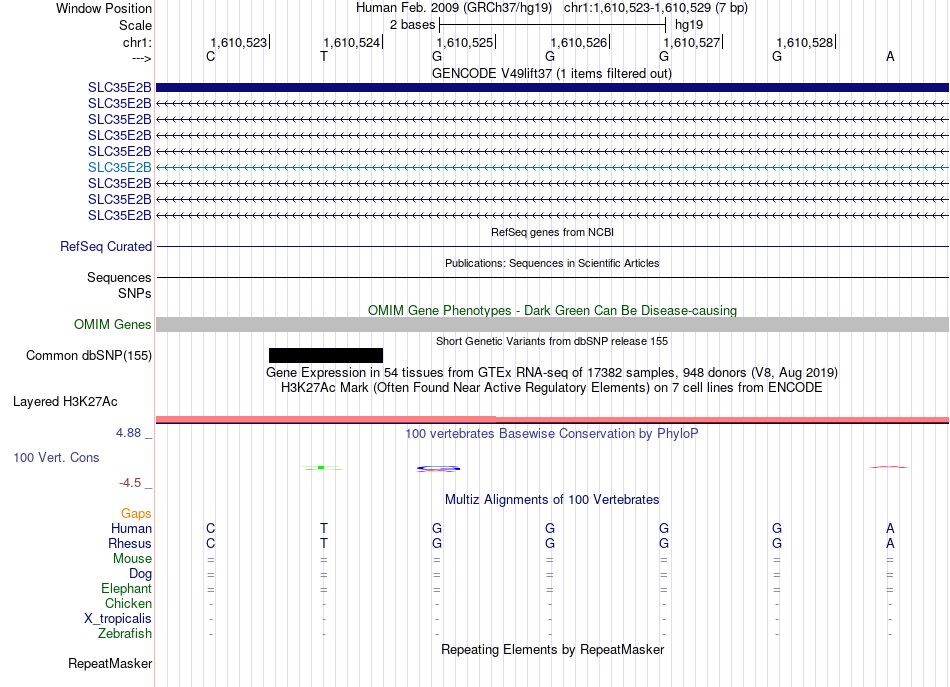Click the Multiz Alignments of 100 Vertebrates title
Viewport: 950px width, 687px height.
coord(552,500)
